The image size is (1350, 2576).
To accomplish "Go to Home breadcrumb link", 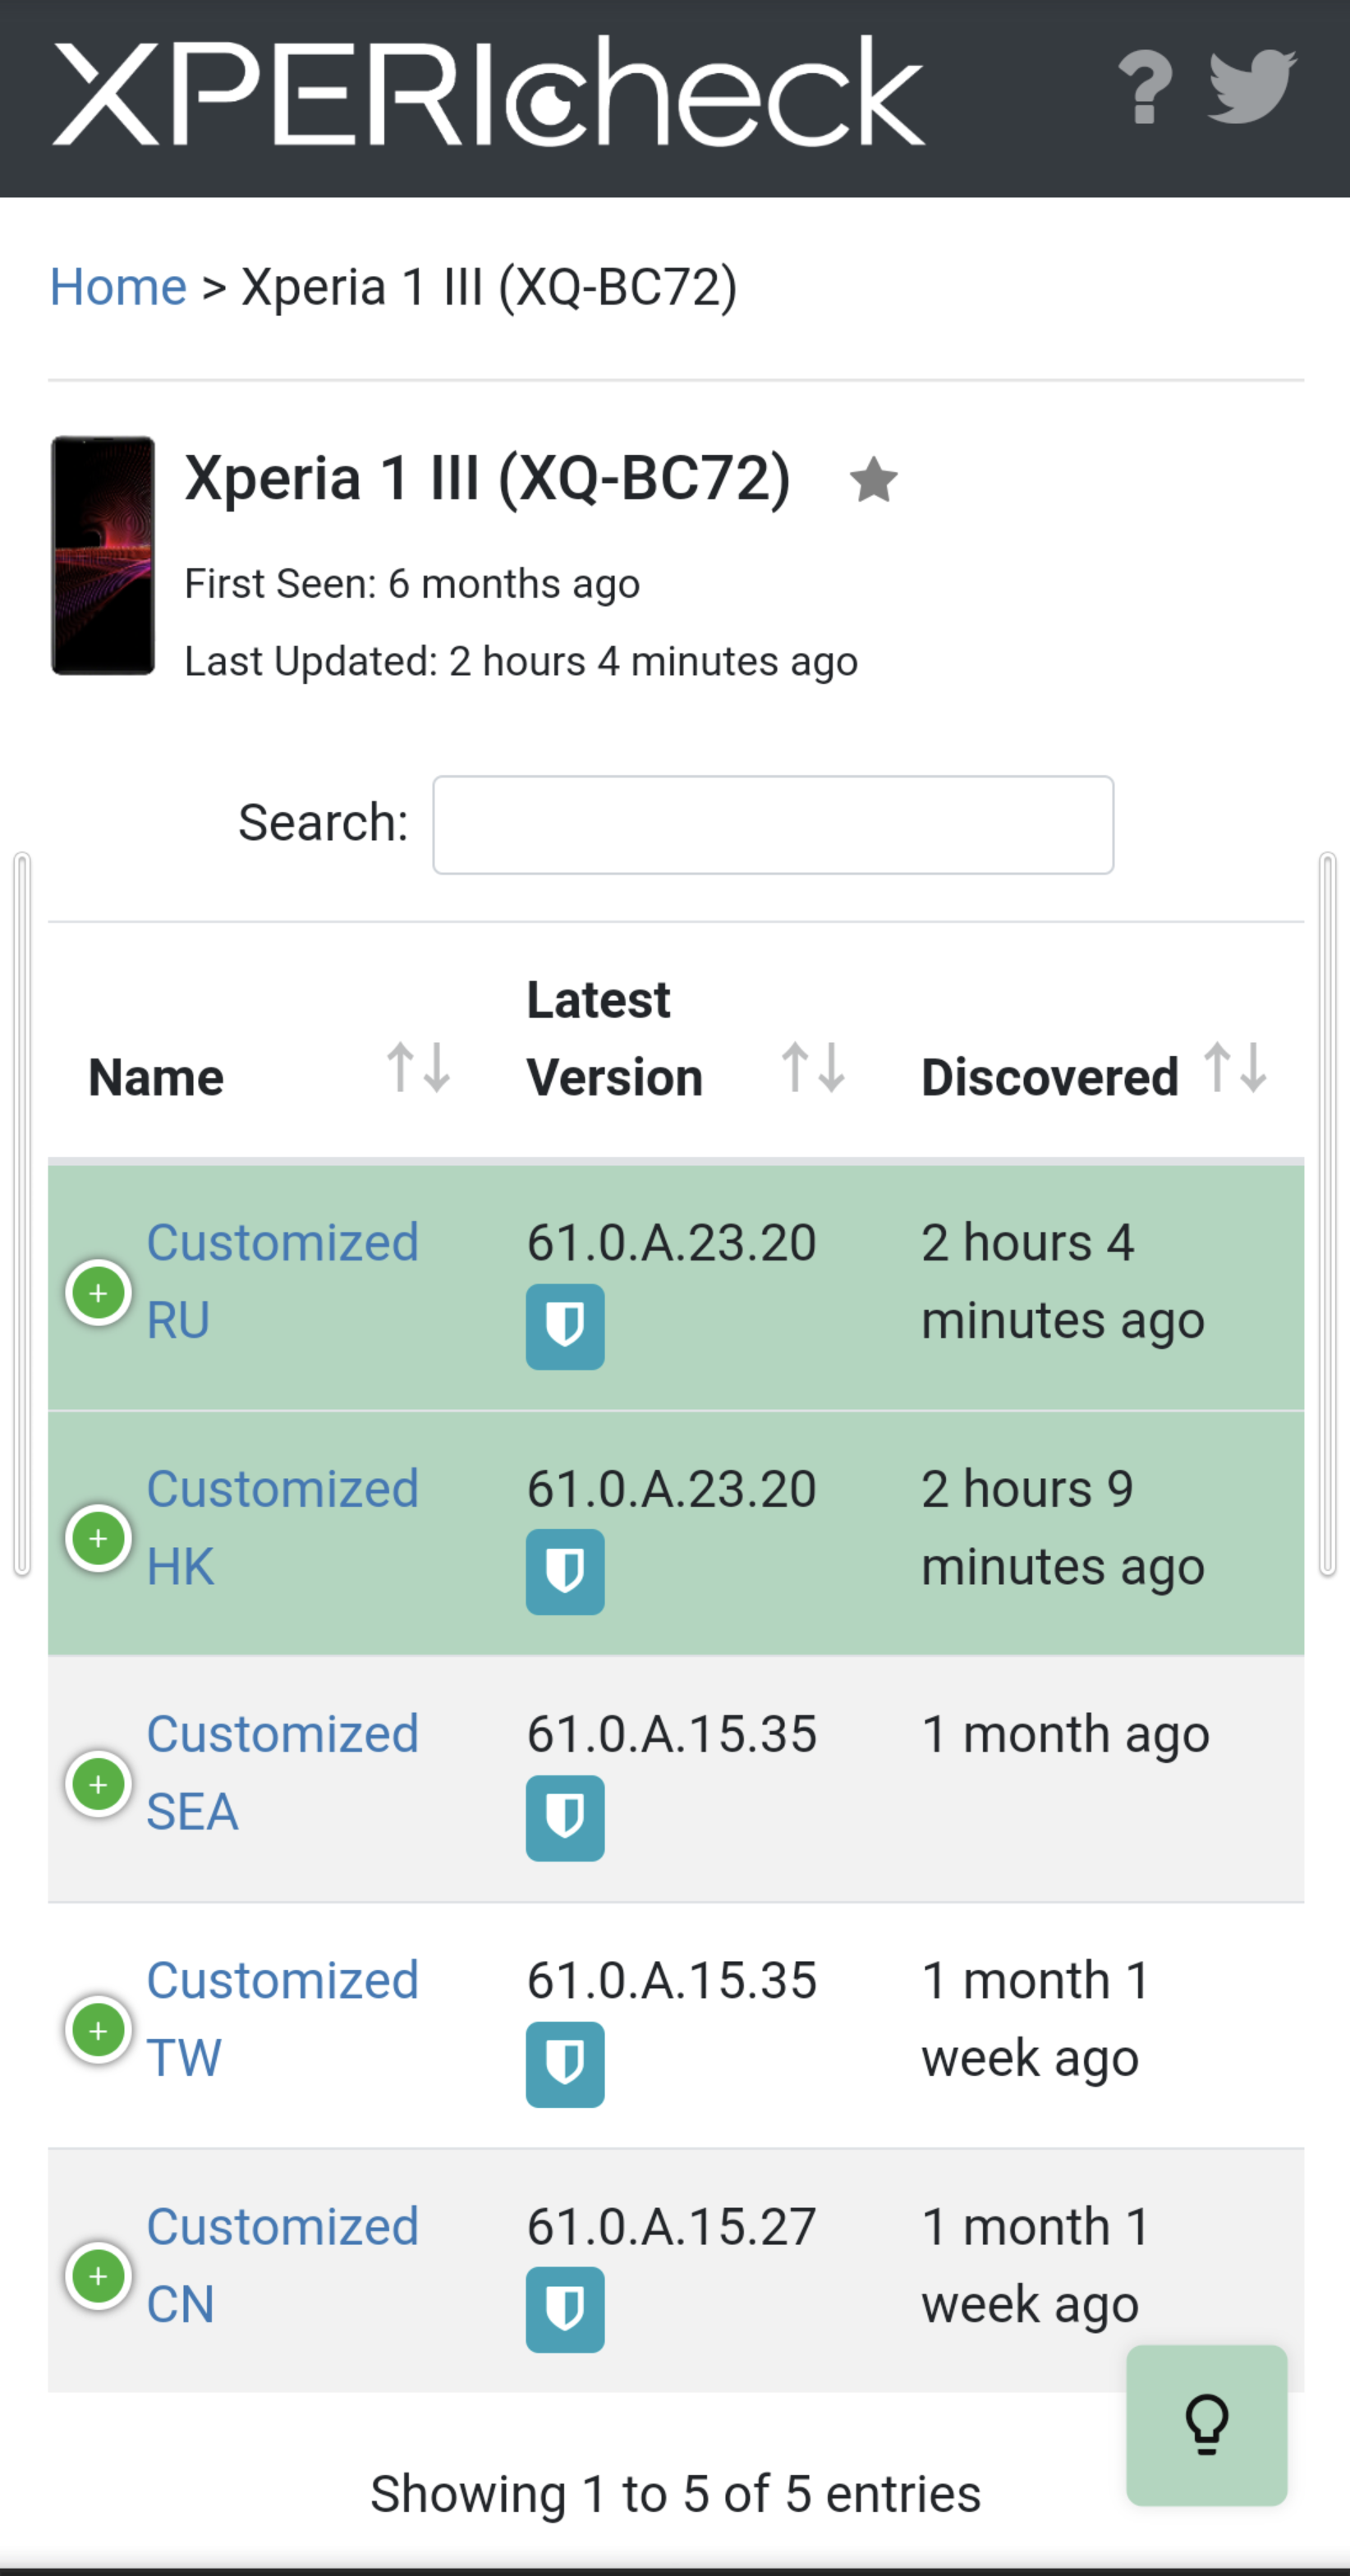I will pyautogui.click(x=118, y=288).
